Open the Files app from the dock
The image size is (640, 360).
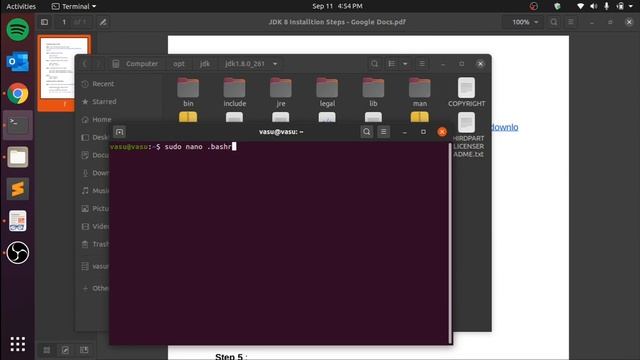(18, 157)
